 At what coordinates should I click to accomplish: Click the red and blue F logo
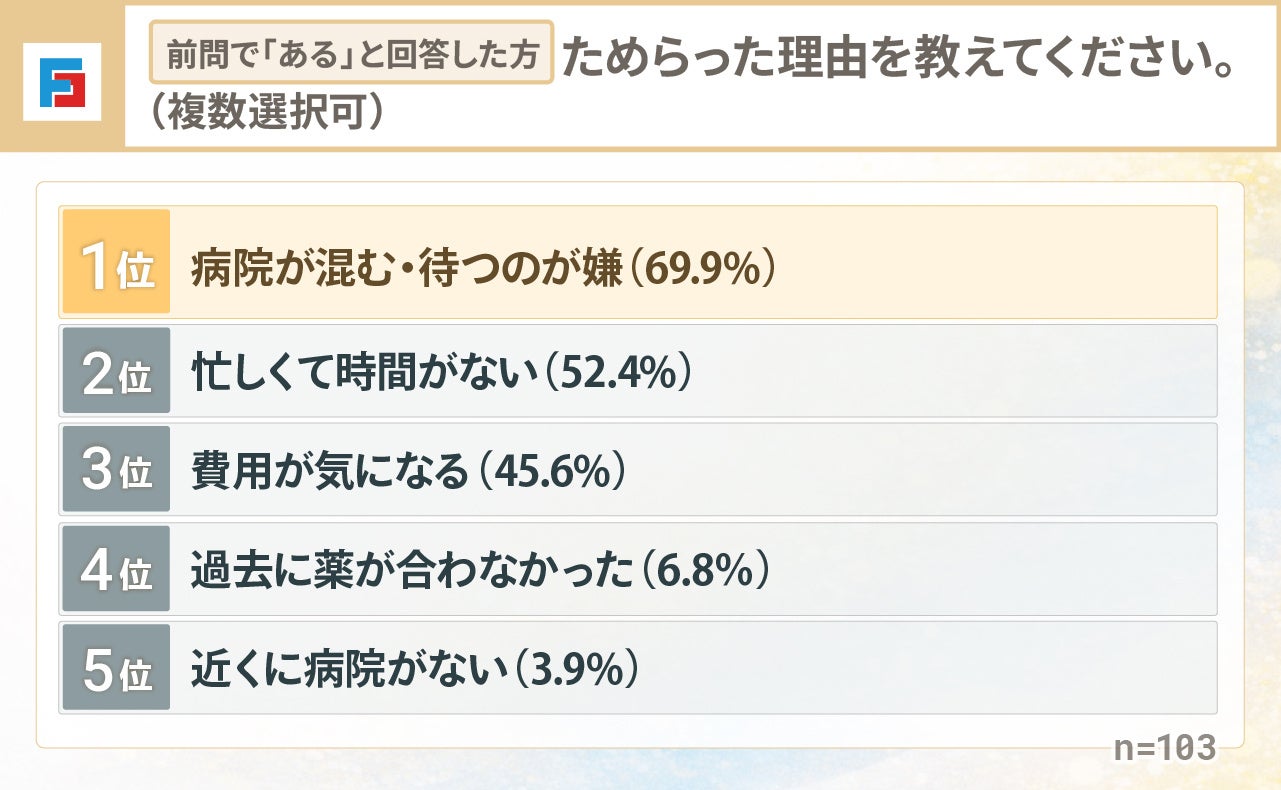pos(62,83)
